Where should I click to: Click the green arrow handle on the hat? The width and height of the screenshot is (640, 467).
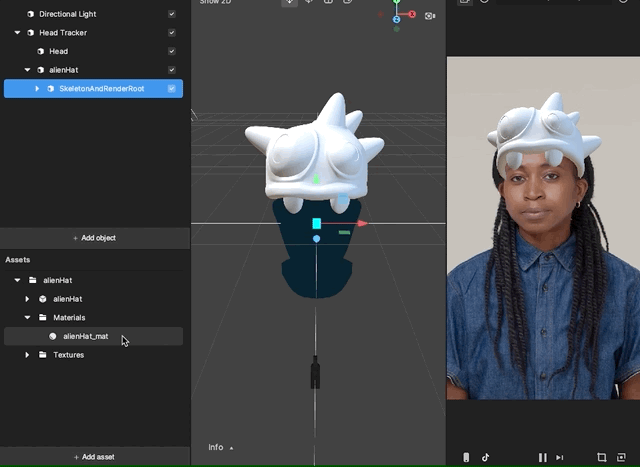(316, 179)
